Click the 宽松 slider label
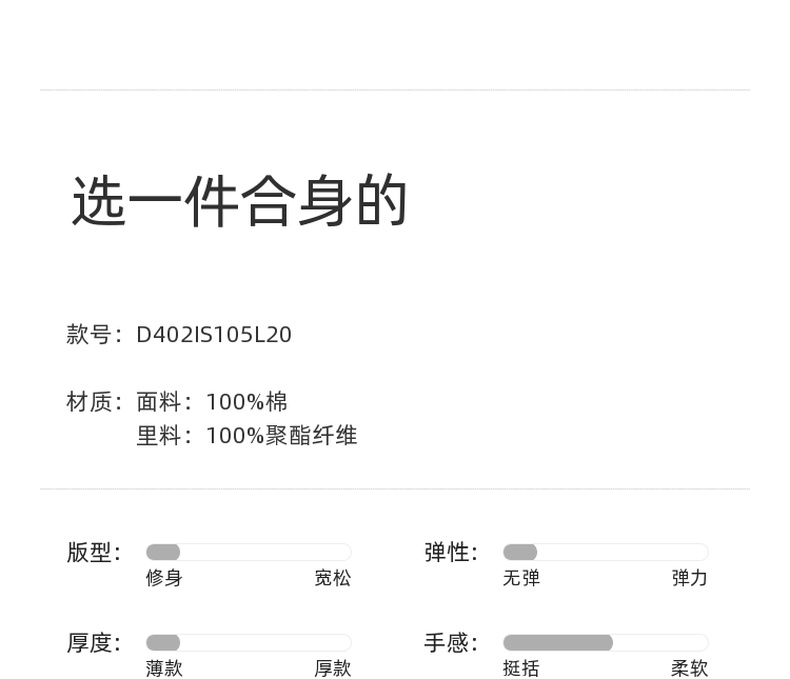The height and width of the screenshot is (679, 790). 333,578
